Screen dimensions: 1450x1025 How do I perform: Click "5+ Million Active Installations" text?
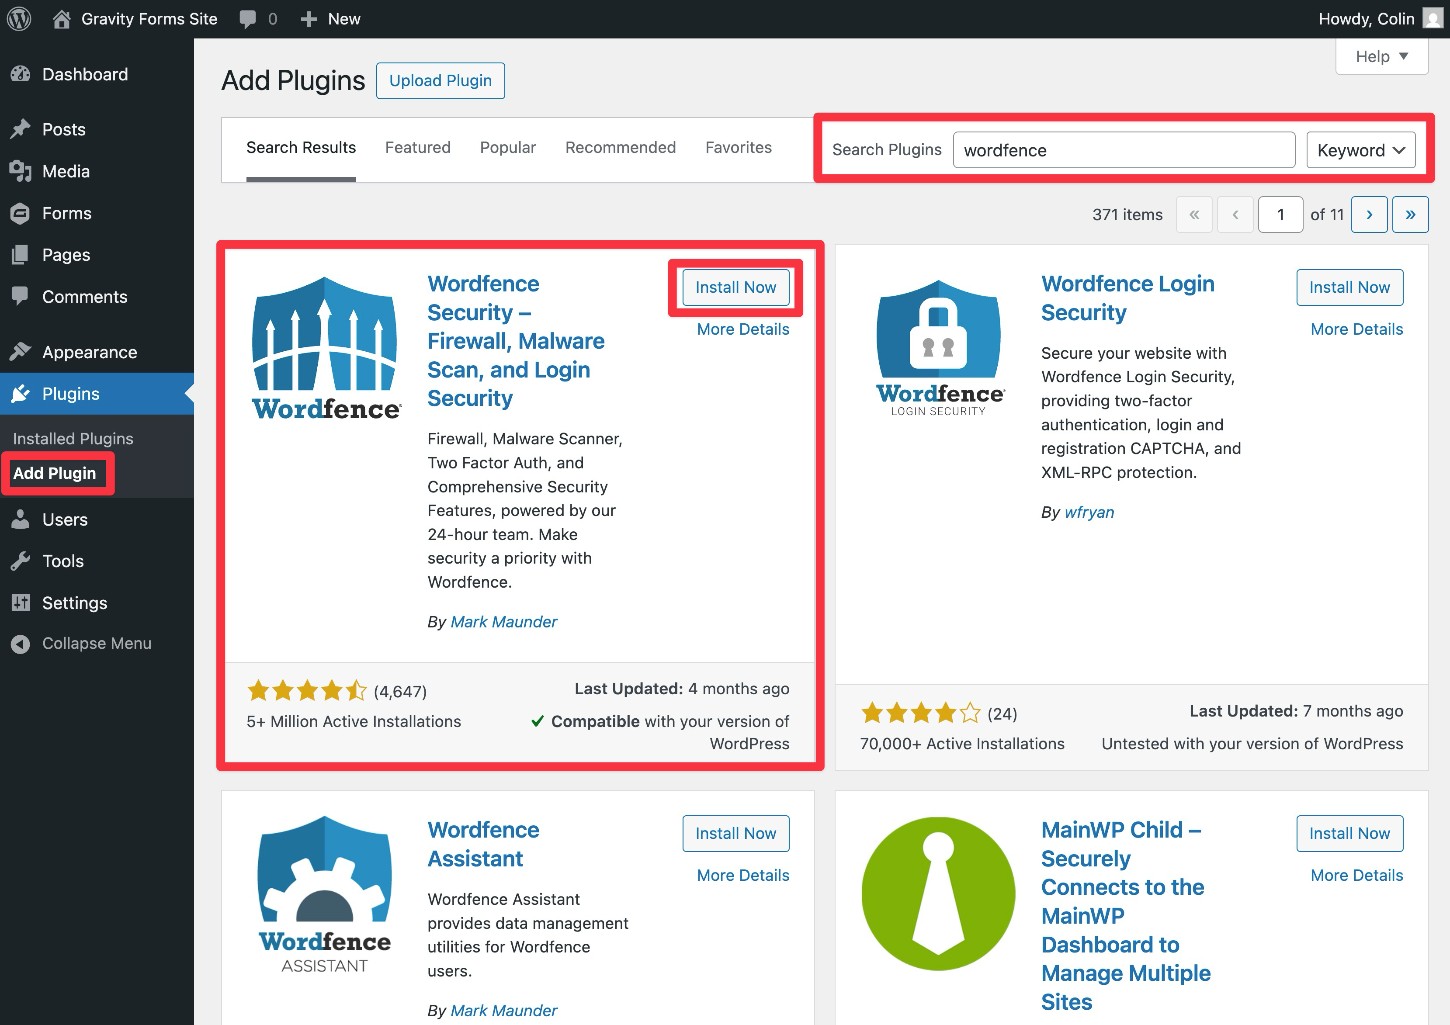click(354, 721)
